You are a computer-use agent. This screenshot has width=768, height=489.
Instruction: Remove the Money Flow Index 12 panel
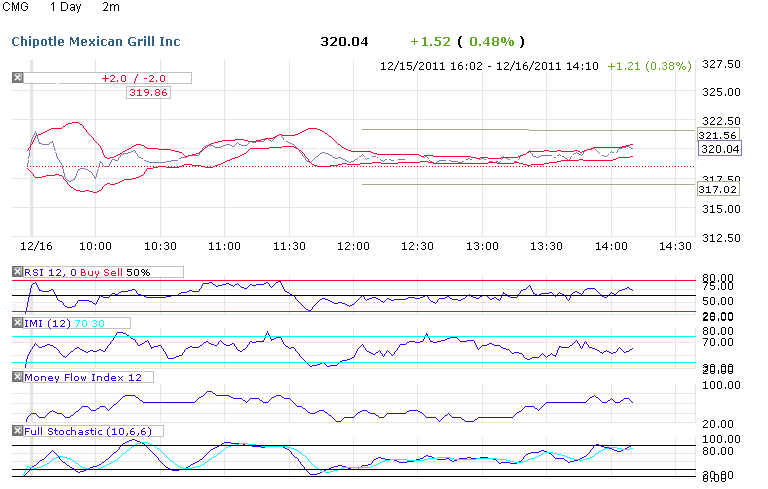(x=18, y=376)
